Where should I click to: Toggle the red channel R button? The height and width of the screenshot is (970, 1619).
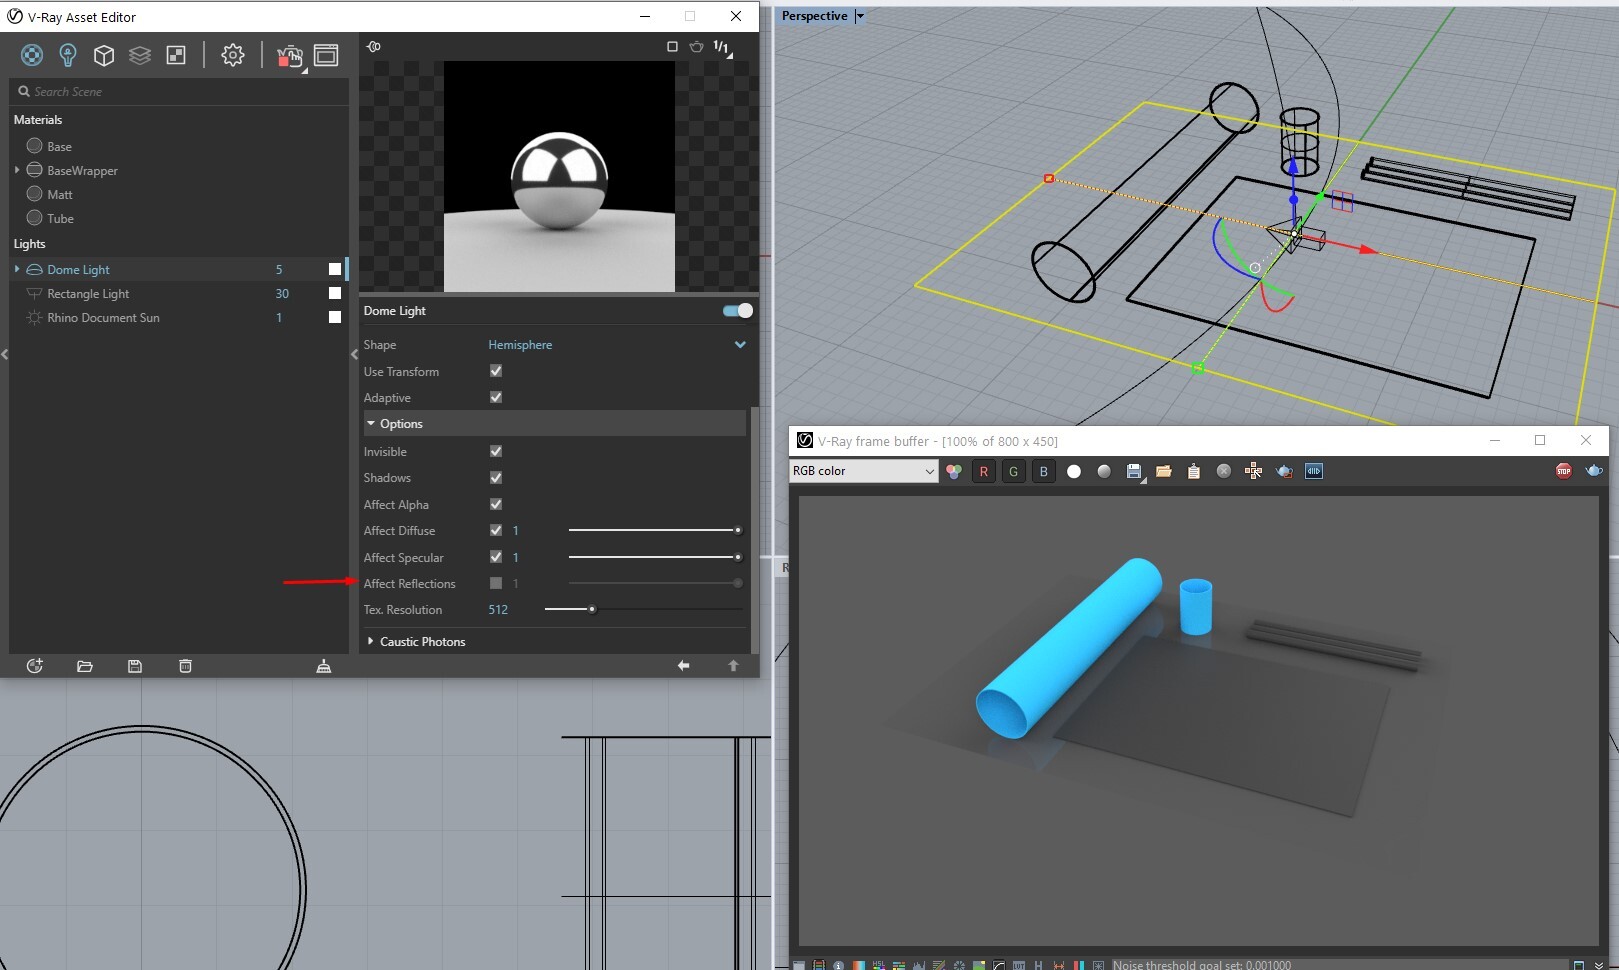click(x=984, y=471)
